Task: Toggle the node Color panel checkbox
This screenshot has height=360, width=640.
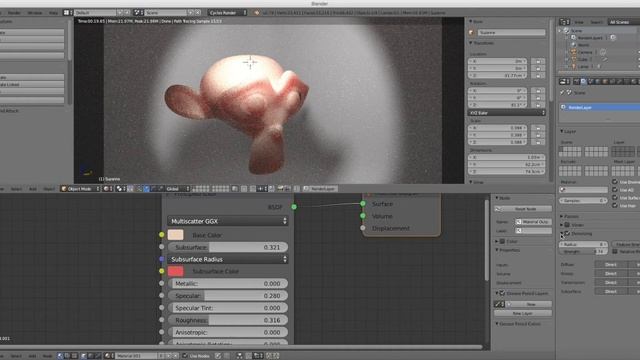Action: click(x=502, y=241)
